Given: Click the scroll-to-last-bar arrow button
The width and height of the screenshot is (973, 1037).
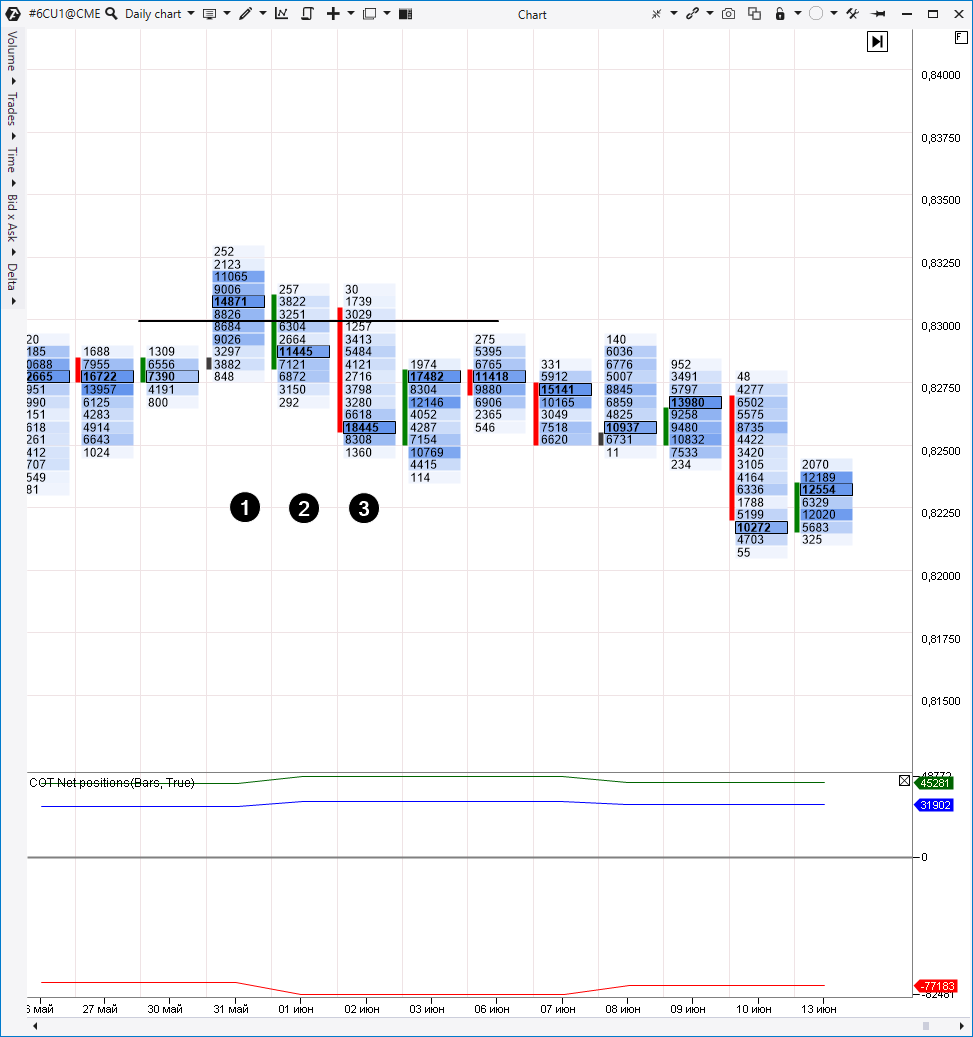Looking at the screenshot, I should (x=877, y=41).
